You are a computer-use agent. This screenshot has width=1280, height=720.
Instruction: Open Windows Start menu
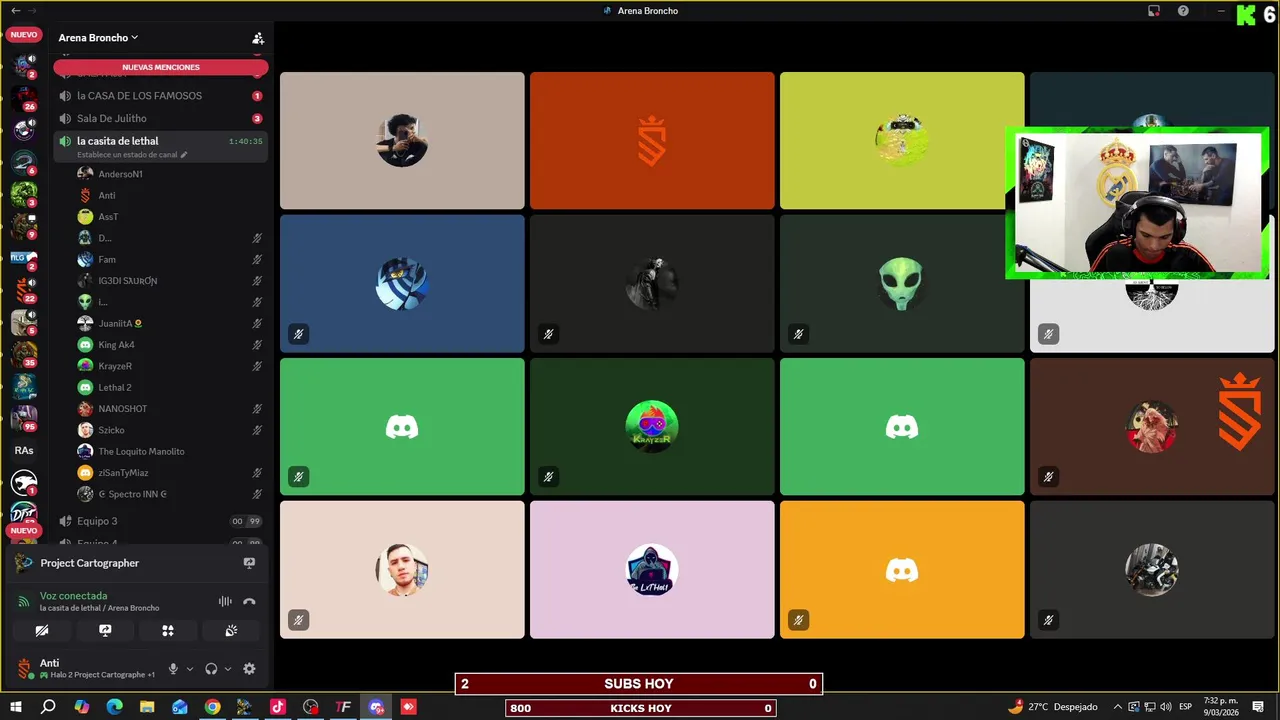click(15, 707)
